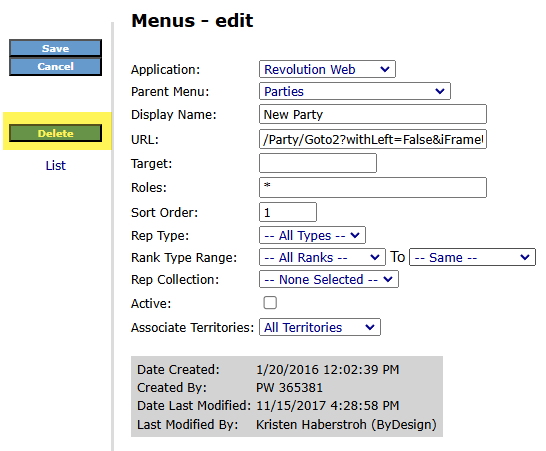Click the Application: label
The image size is (546, 451).
click(x=165, y=70)
